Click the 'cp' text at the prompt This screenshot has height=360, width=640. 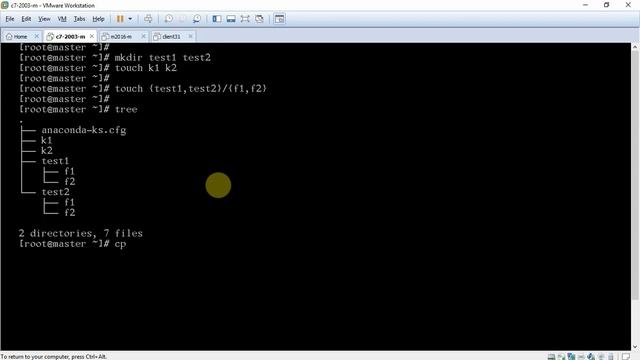click(x=120, y=244)
